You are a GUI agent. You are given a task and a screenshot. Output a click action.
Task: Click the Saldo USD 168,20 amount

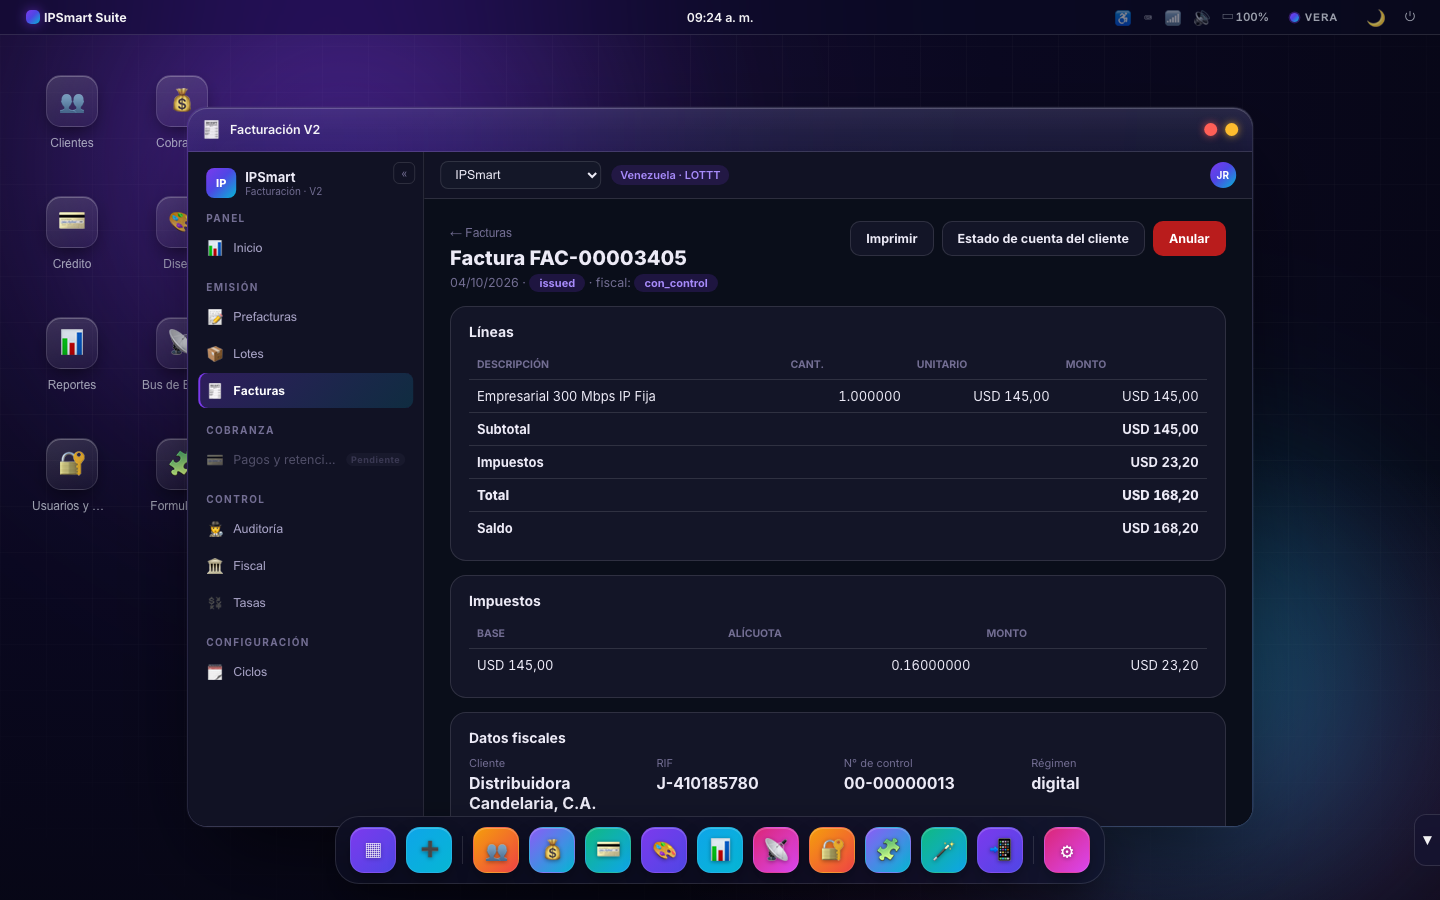[1160, 528]
